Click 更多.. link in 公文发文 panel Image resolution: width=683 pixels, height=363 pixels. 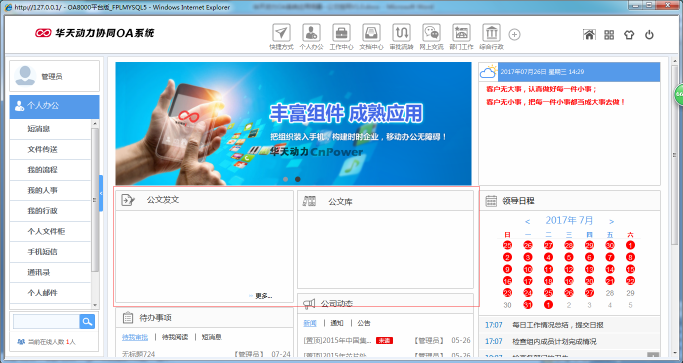pos(264,296)
